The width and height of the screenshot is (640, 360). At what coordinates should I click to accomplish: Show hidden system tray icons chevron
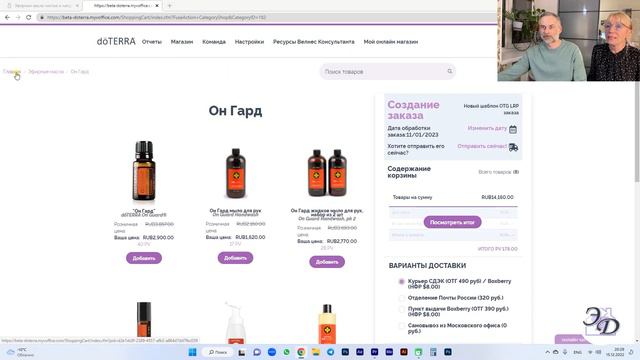pyautogui.click(x=547, y=352)
